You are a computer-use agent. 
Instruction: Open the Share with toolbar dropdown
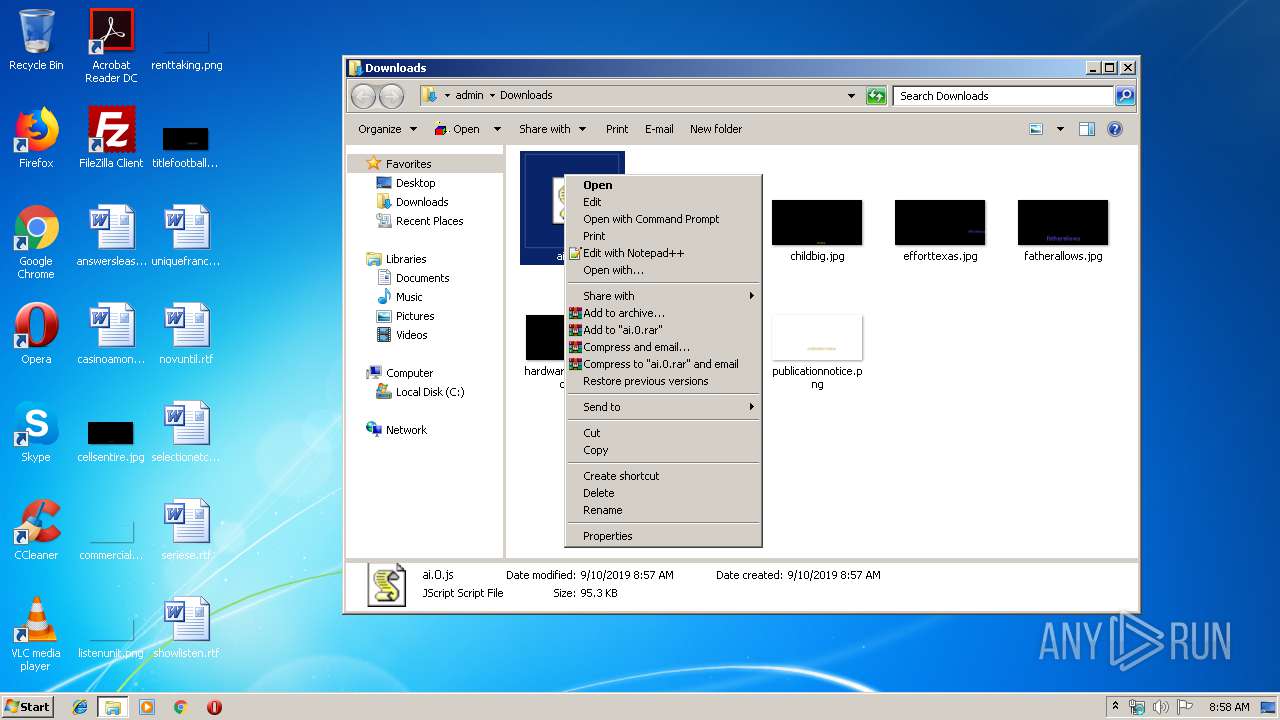pyautogui.click(x=552, y=129)
